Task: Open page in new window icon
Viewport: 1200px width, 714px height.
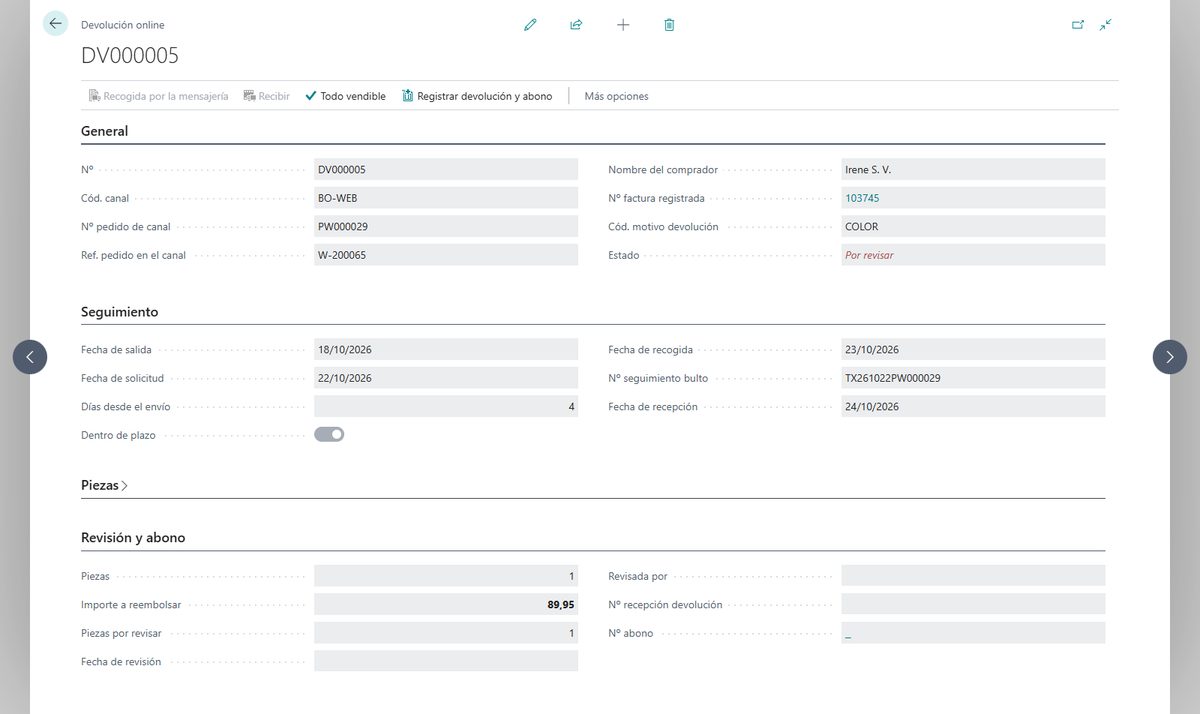Action: point(1078,24)
